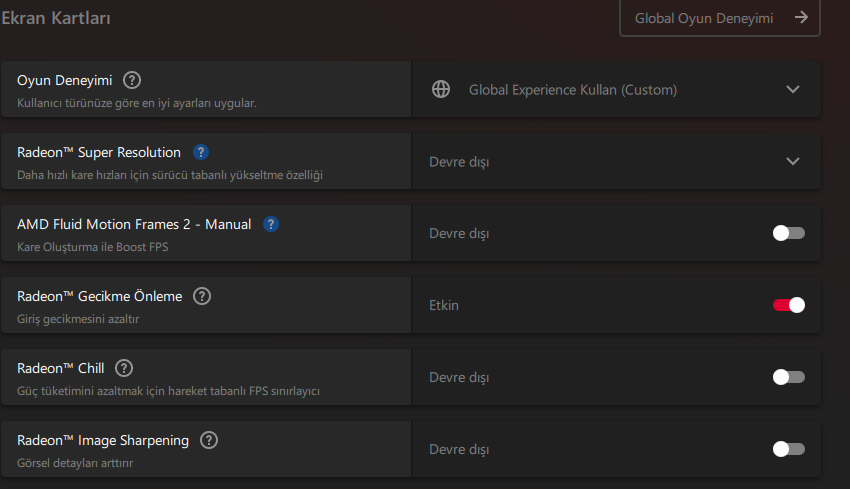Click the Radeon Chill setting label
Screen dimensions: 850x489
click(61, 368)
